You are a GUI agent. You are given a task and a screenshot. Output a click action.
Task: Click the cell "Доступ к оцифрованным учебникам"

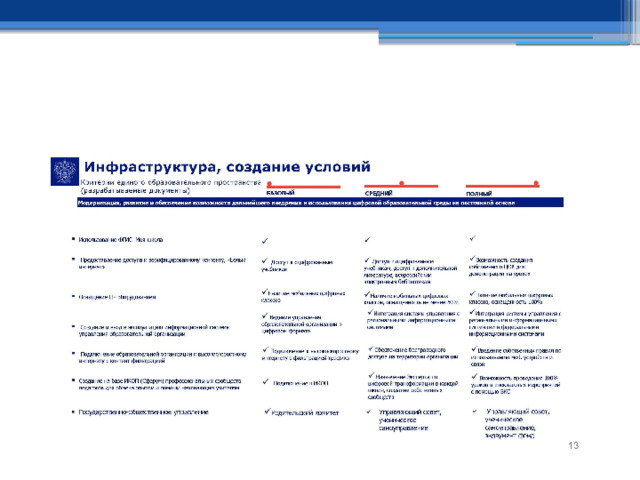[297, 265]
